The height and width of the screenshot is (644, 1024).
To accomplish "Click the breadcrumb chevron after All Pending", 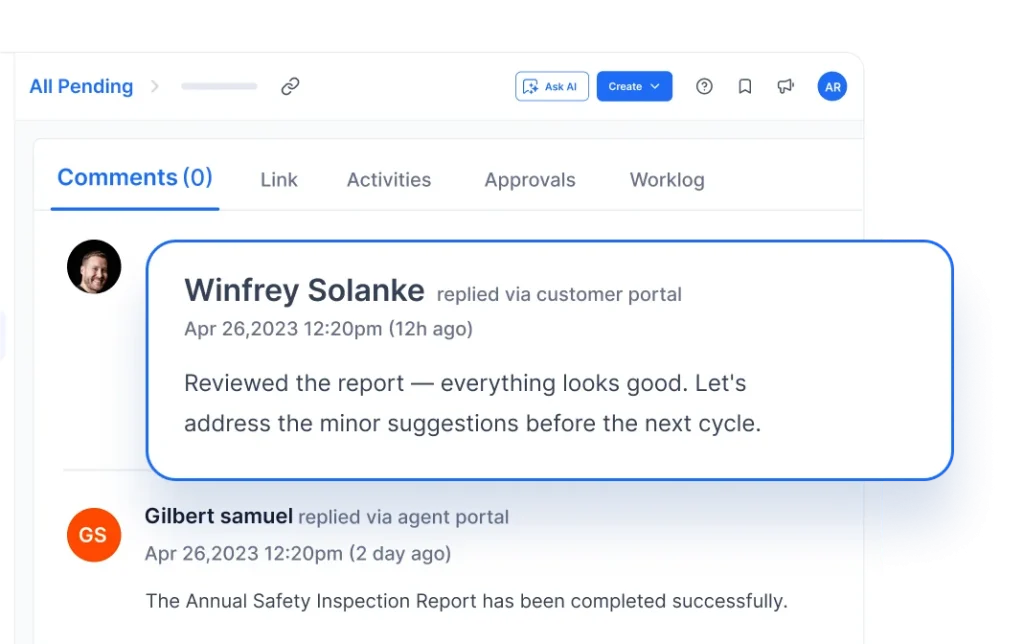I will point(155,87).
